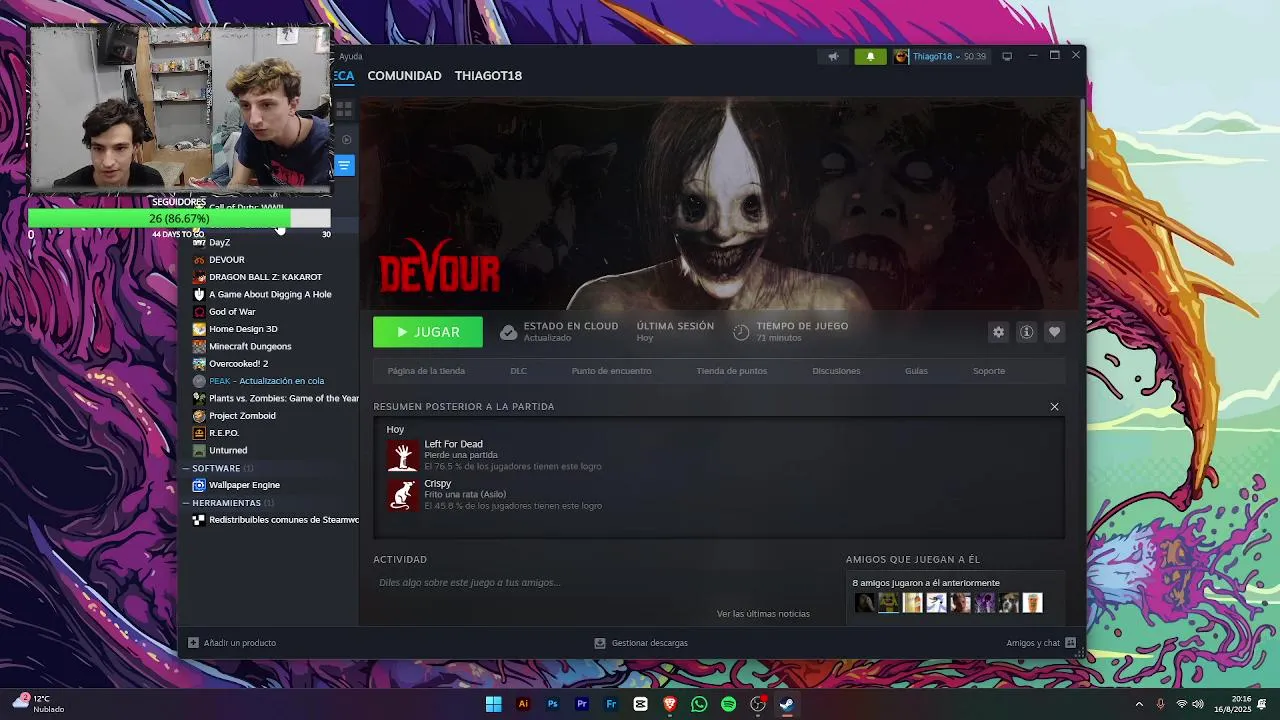The height and width of the screenshot is (720, 1280).
Task: Open the Guías tab
Action: coord(916,371)
